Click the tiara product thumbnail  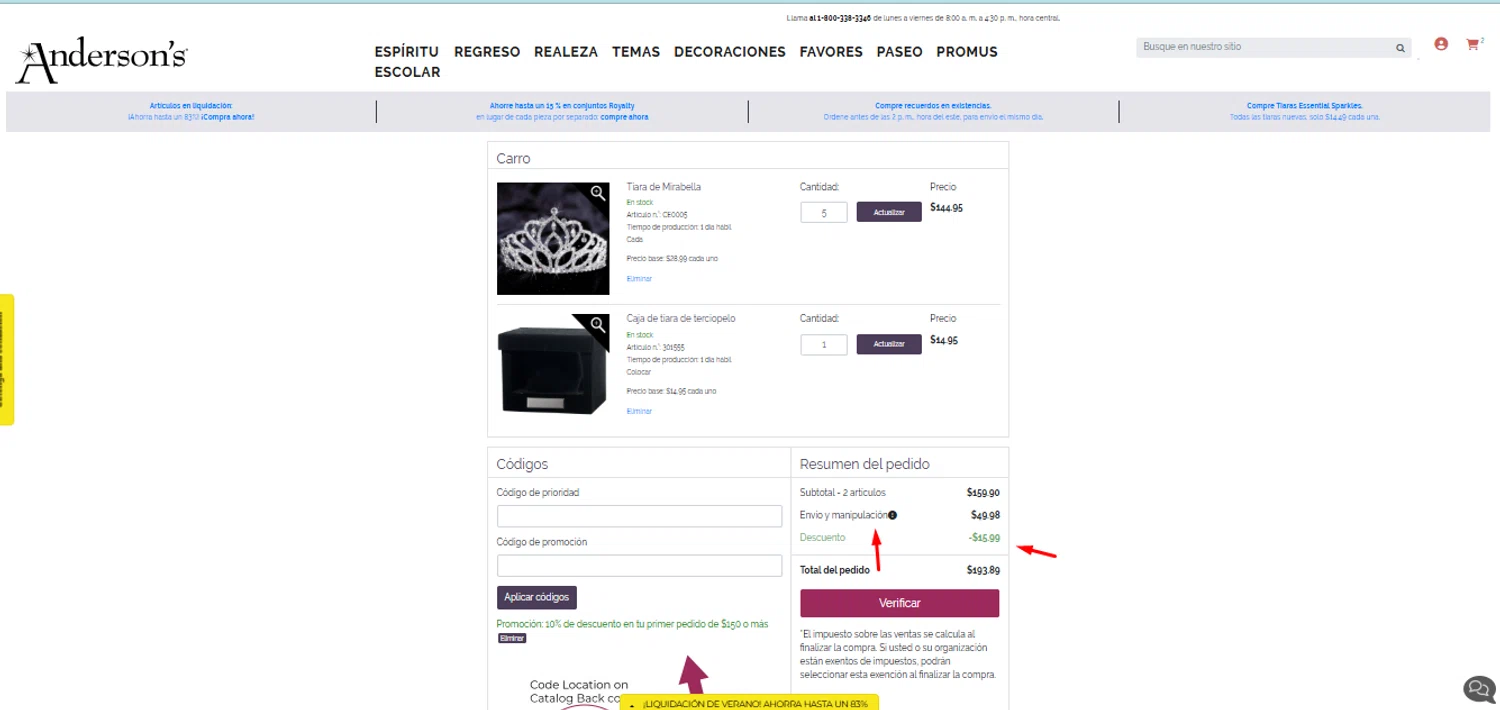pos(553,239)
